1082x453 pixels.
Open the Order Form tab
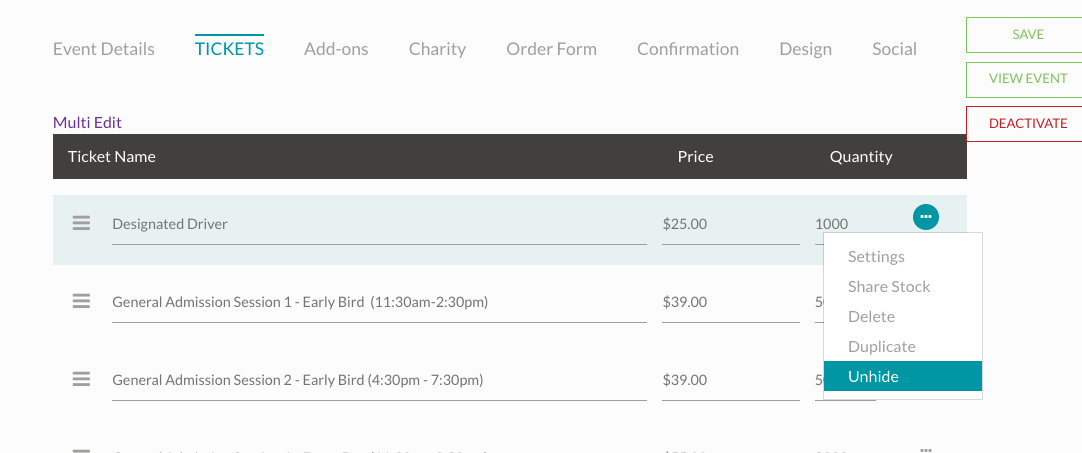(551, 49)
